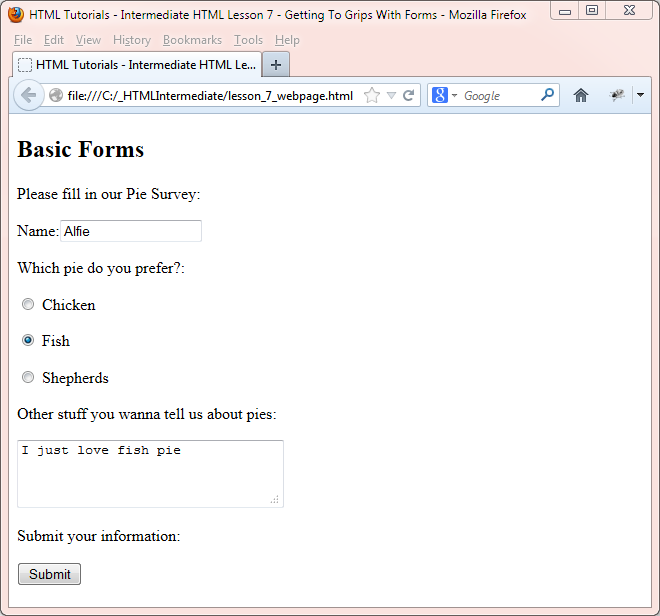The height and width of the screenshot is (616, 660).
Task: Close the Firefox window
Action: (x=629, y=11)
